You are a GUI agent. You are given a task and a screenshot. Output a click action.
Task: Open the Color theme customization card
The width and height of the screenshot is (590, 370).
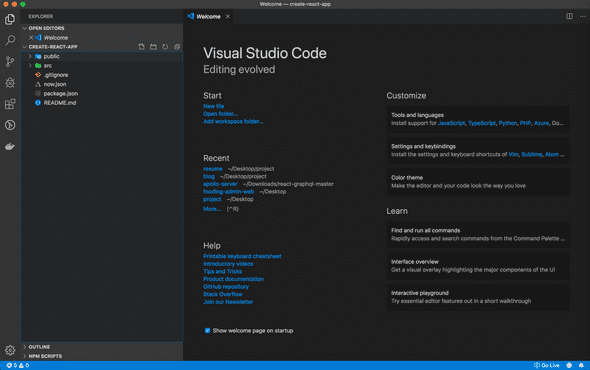click(478, 181)
